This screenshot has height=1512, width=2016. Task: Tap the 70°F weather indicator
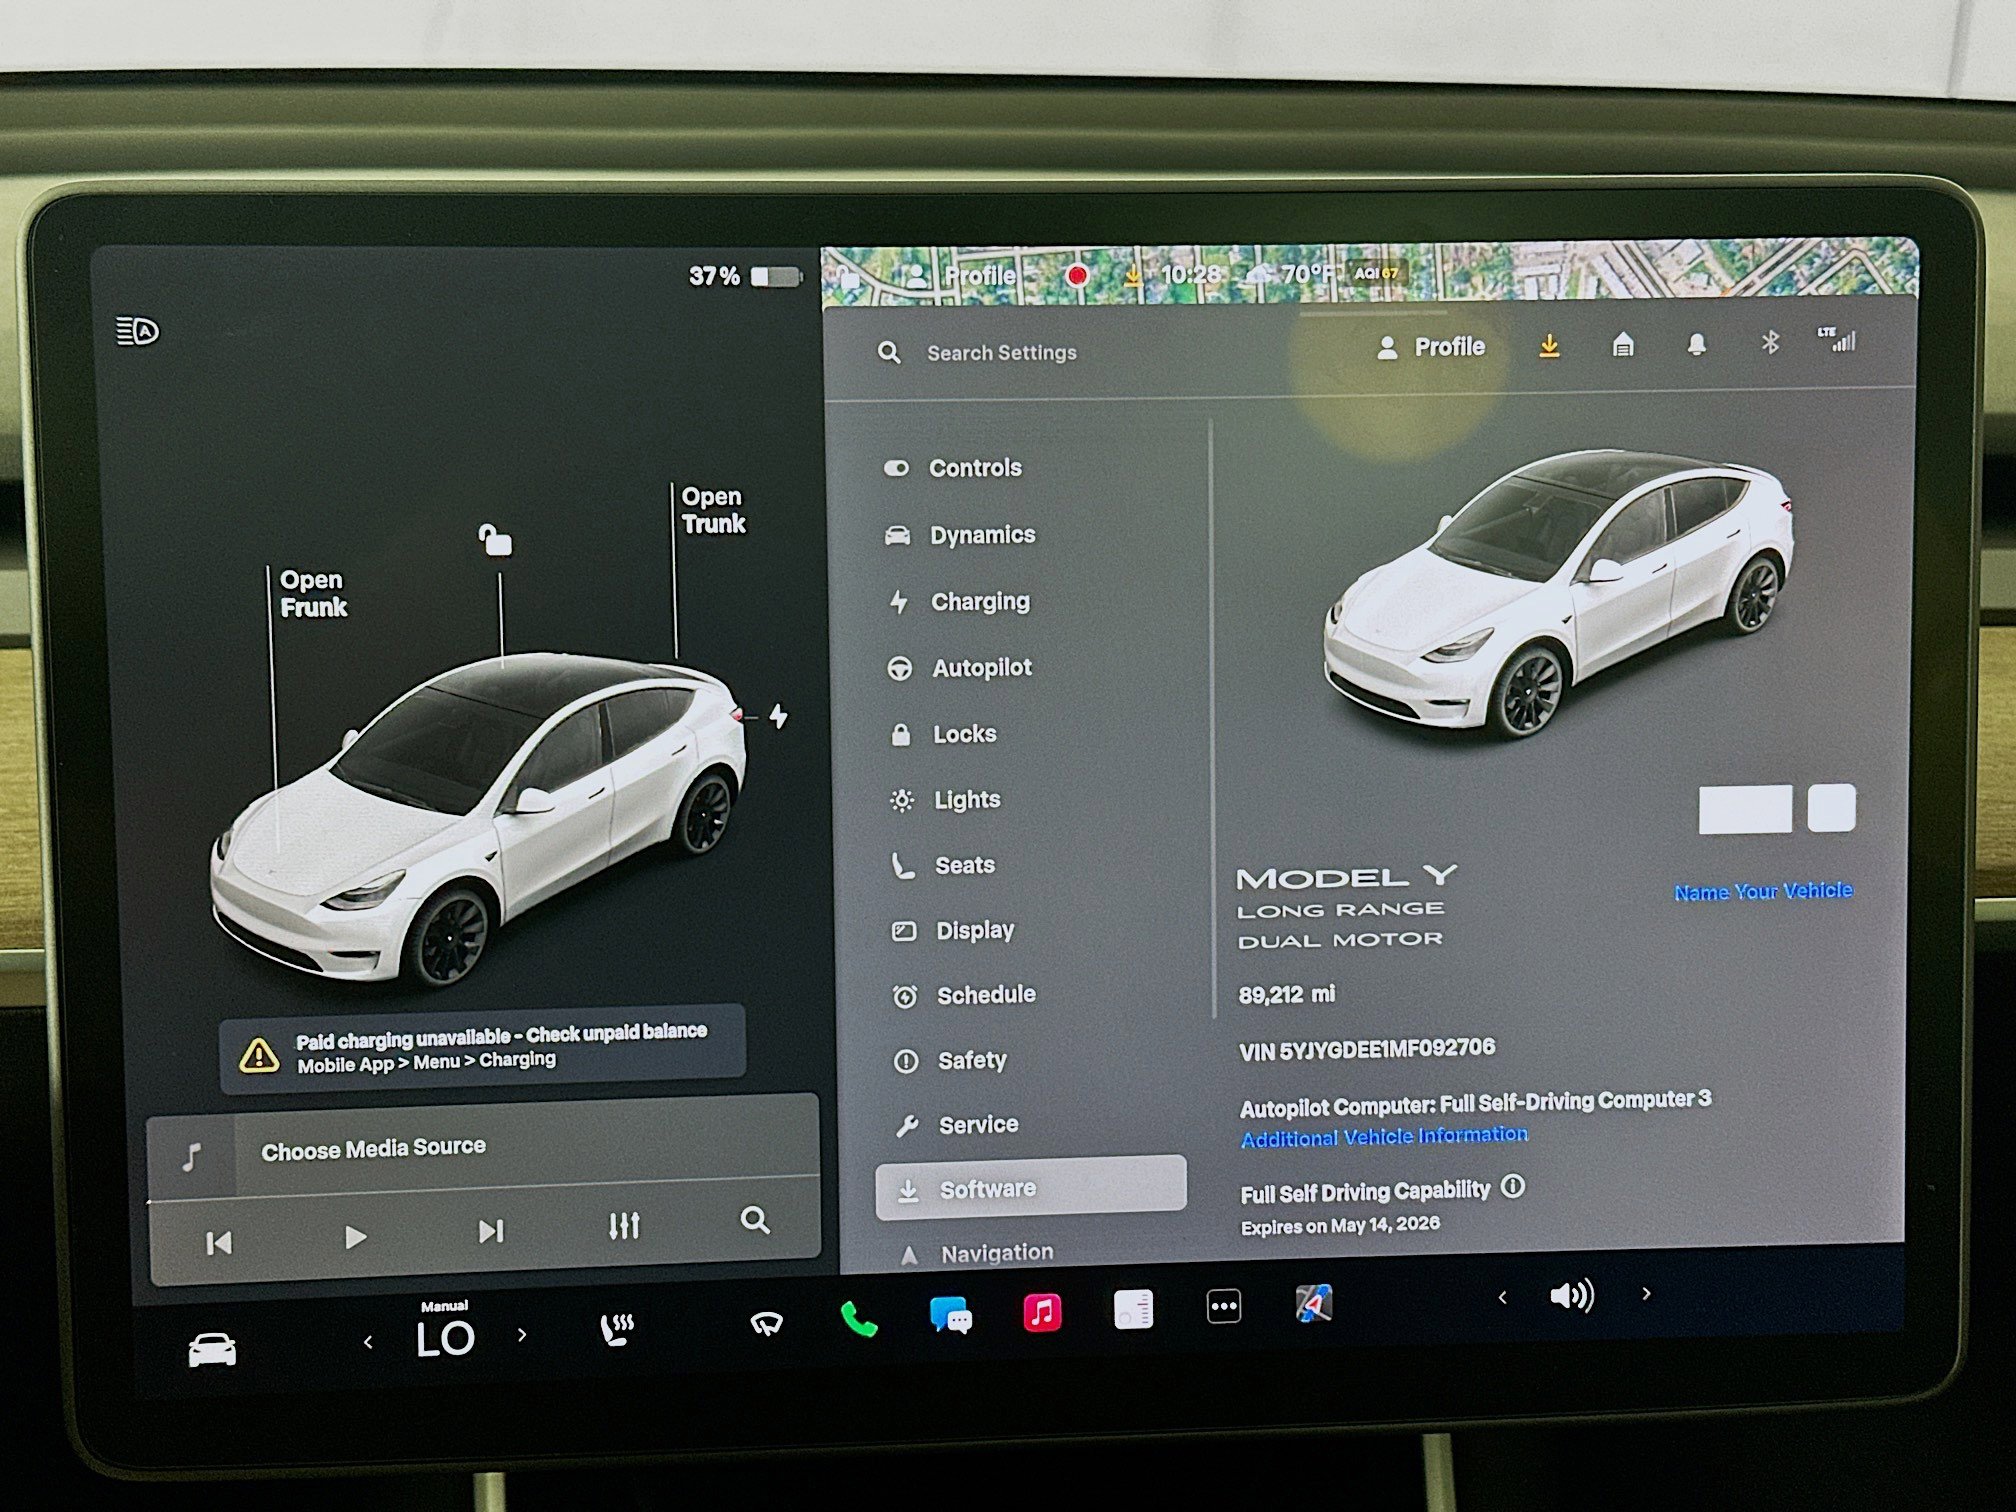pos(1290,273)
